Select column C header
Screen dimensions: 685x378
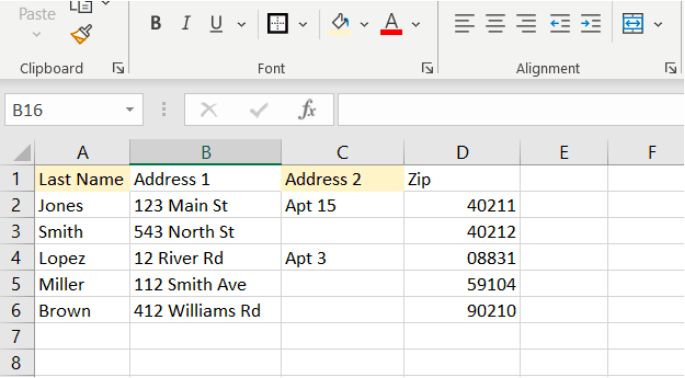(342, 153)
